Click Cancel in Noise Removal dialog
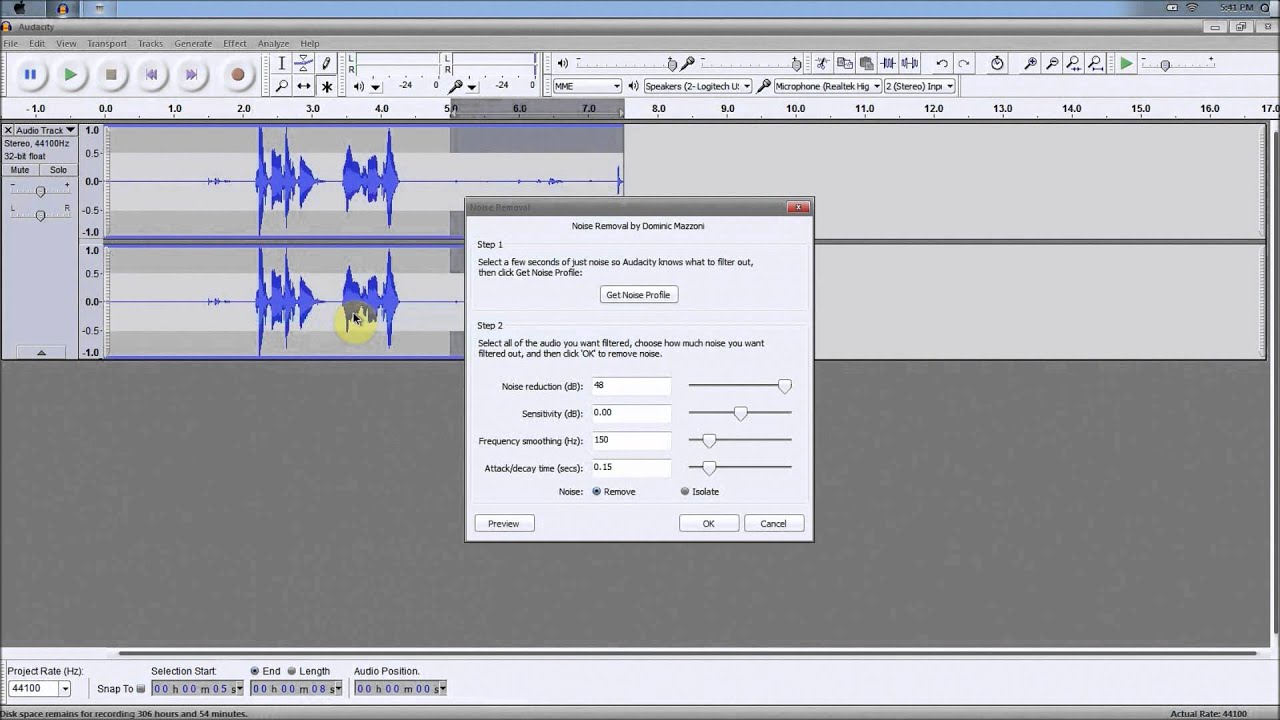1280x720 pixels. point(773,523)
